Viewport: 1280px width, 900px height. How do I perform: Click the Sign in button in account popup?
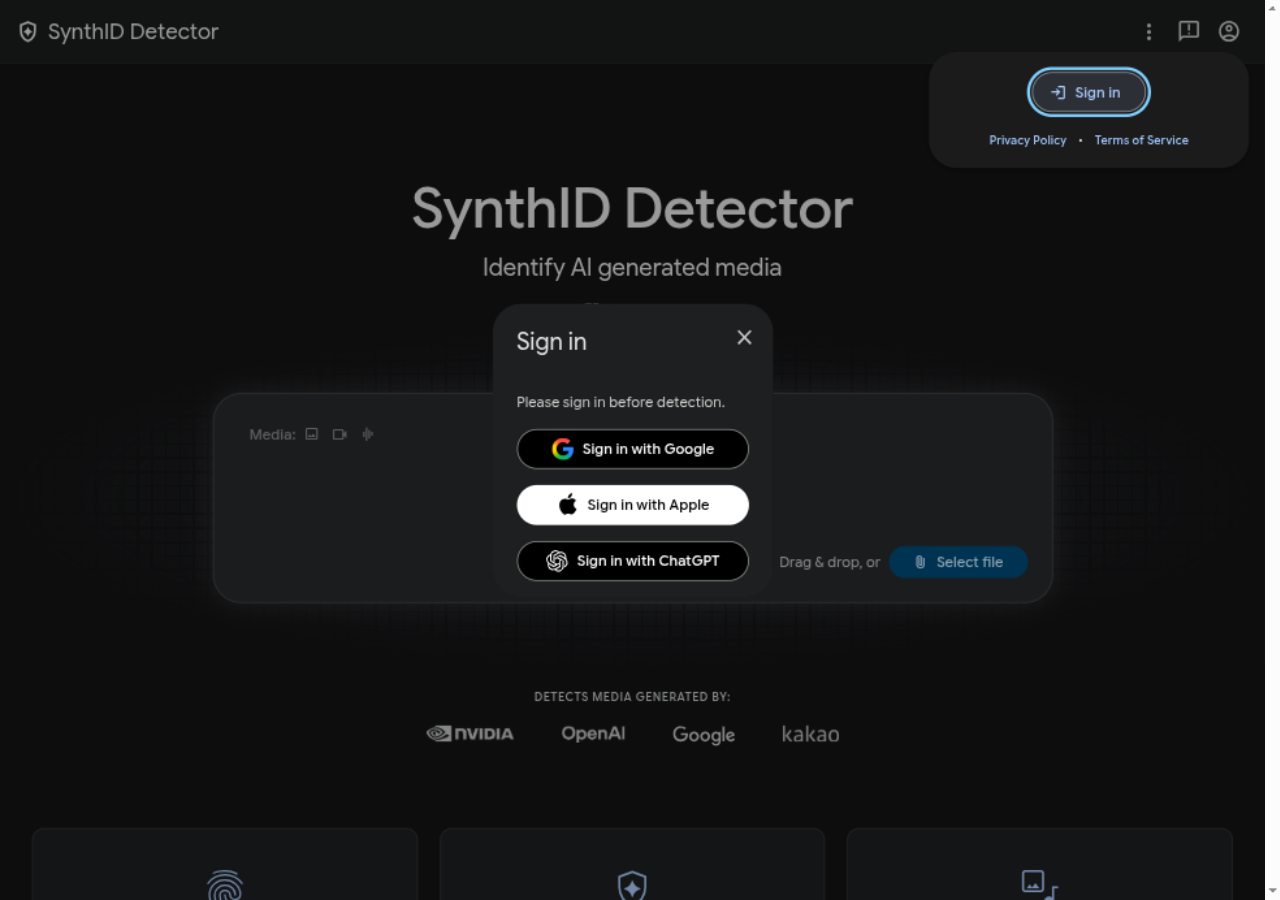(1089, 93)
